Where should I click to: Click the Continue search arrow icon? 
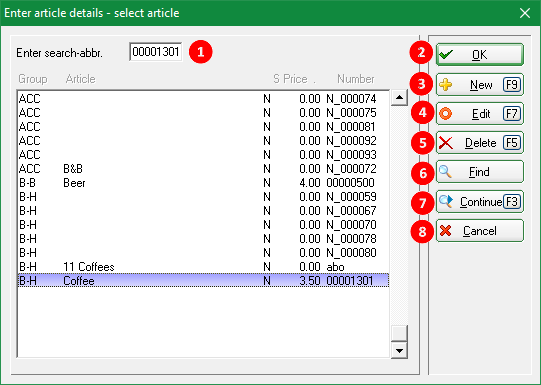point(446,201)
